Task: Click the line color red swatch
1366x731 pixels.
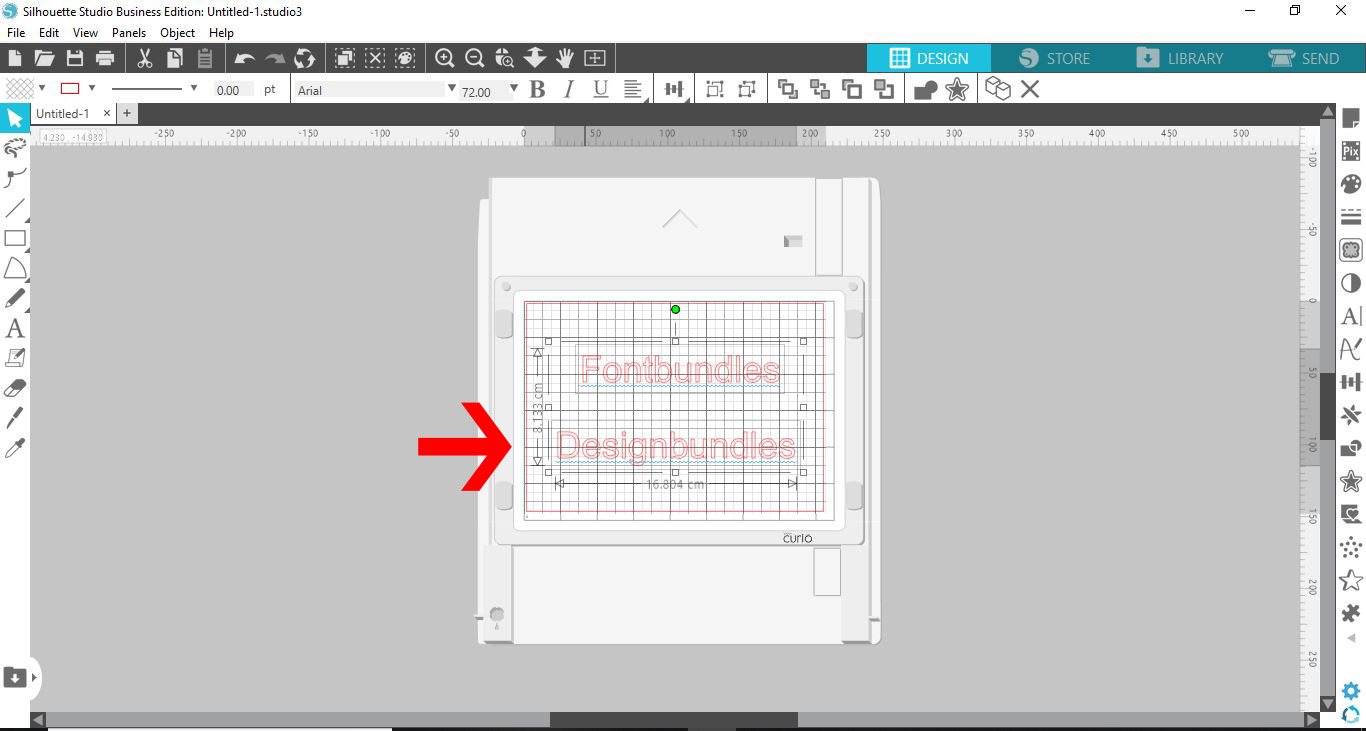Action: coord(70,88)
